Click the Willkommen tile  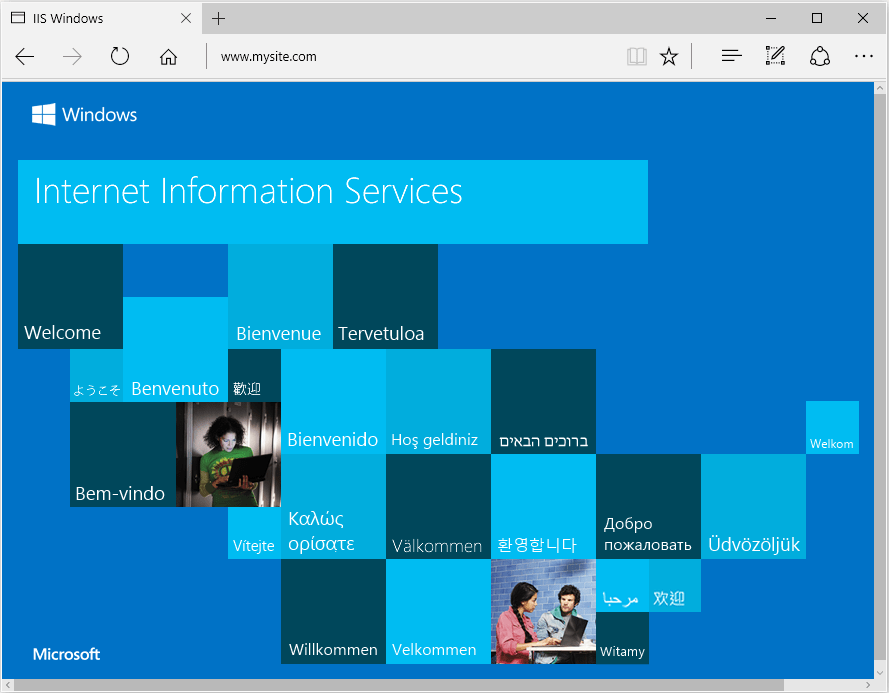pos(333,612)
